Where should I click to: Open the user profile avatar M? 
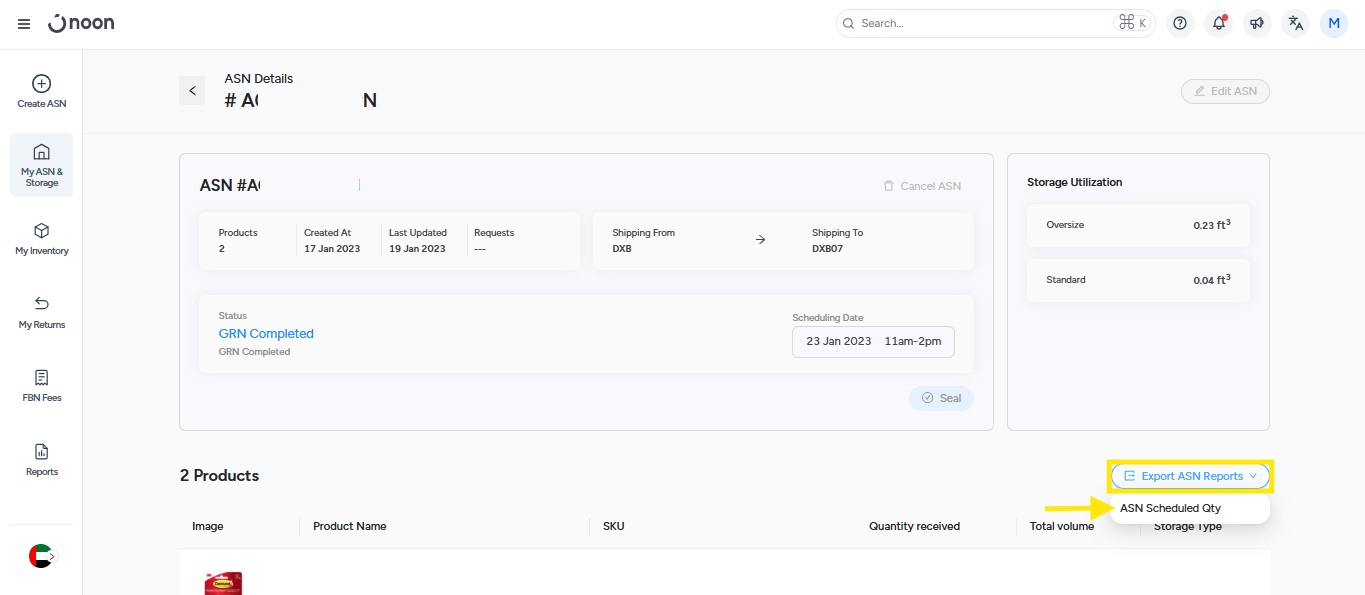[1334, 23]
